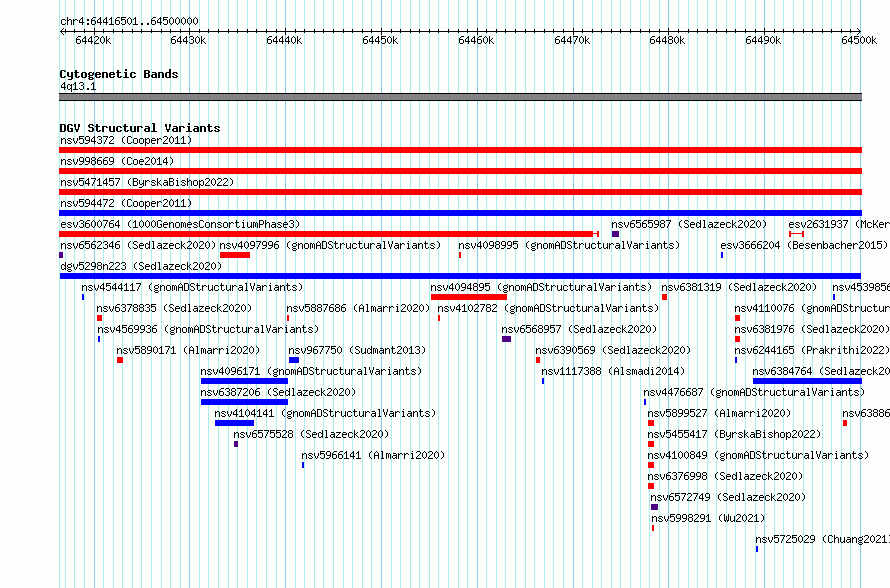
Task: Click nsv4098995 (gnomADStructuralVariants) label
Action: [569, 245]
